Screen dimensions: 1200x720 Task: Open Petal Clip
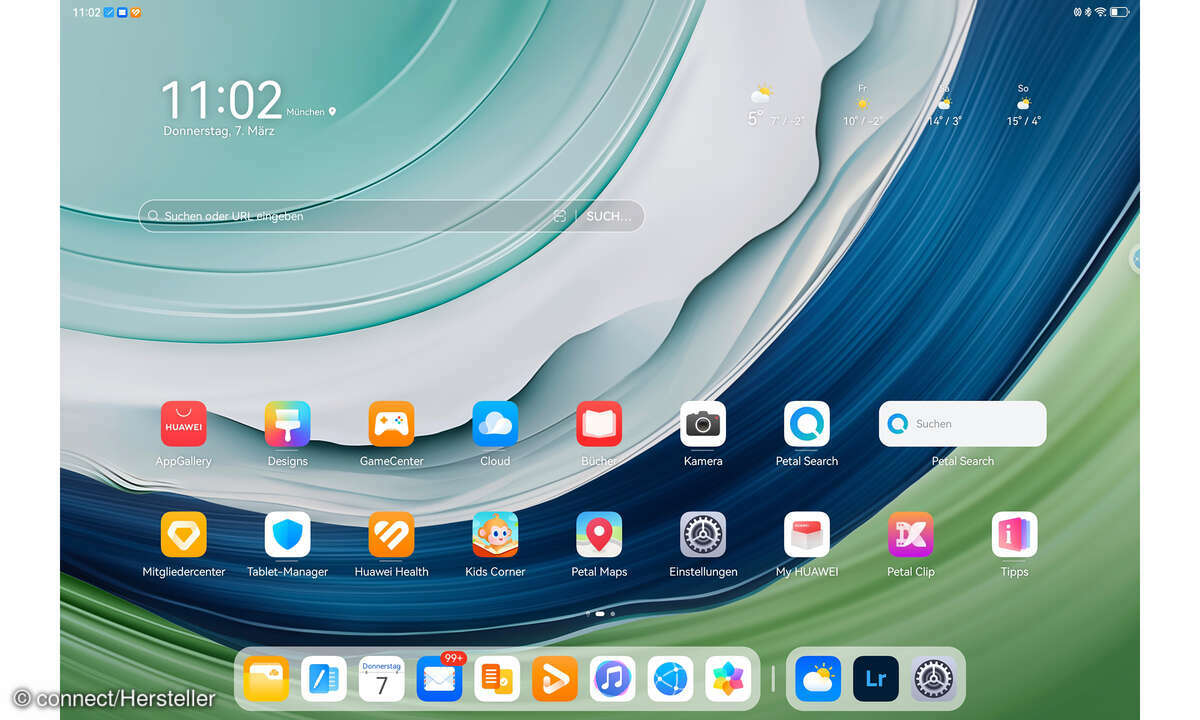911,535
